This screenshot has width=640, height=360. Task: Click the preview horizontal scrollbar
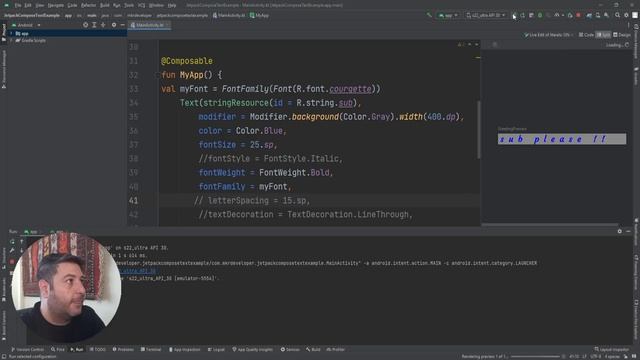coord(550,224)
